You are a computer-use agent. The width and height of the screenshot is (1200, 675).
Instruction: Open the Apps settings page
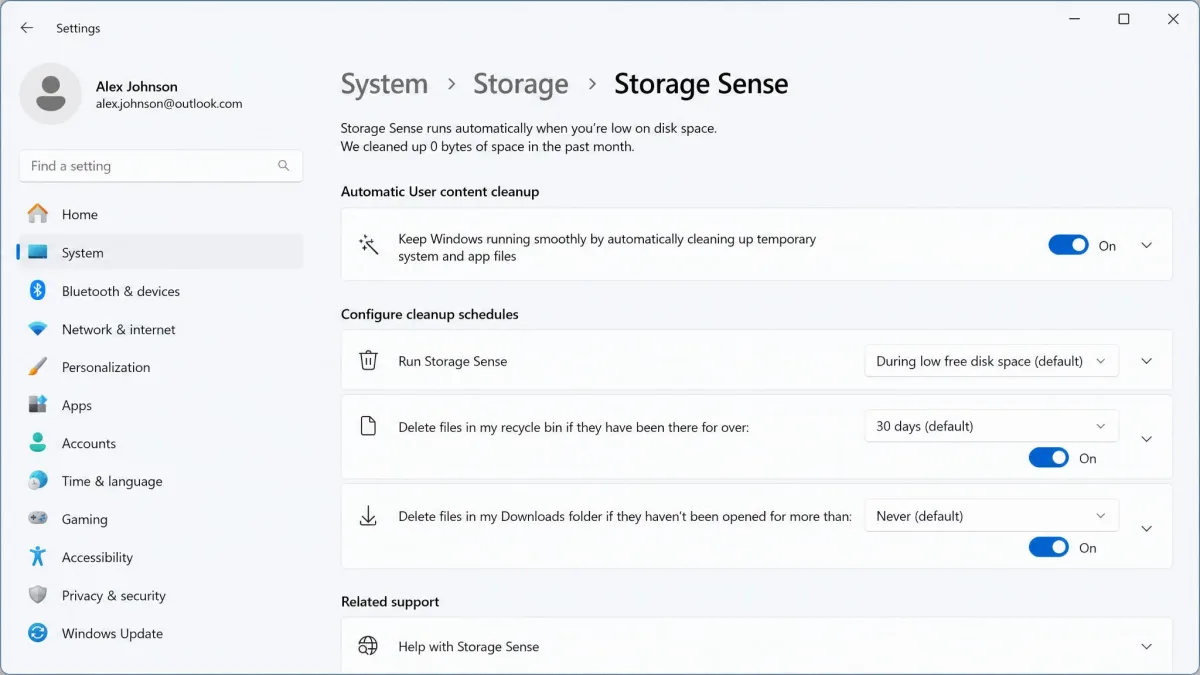click(161, 405)
